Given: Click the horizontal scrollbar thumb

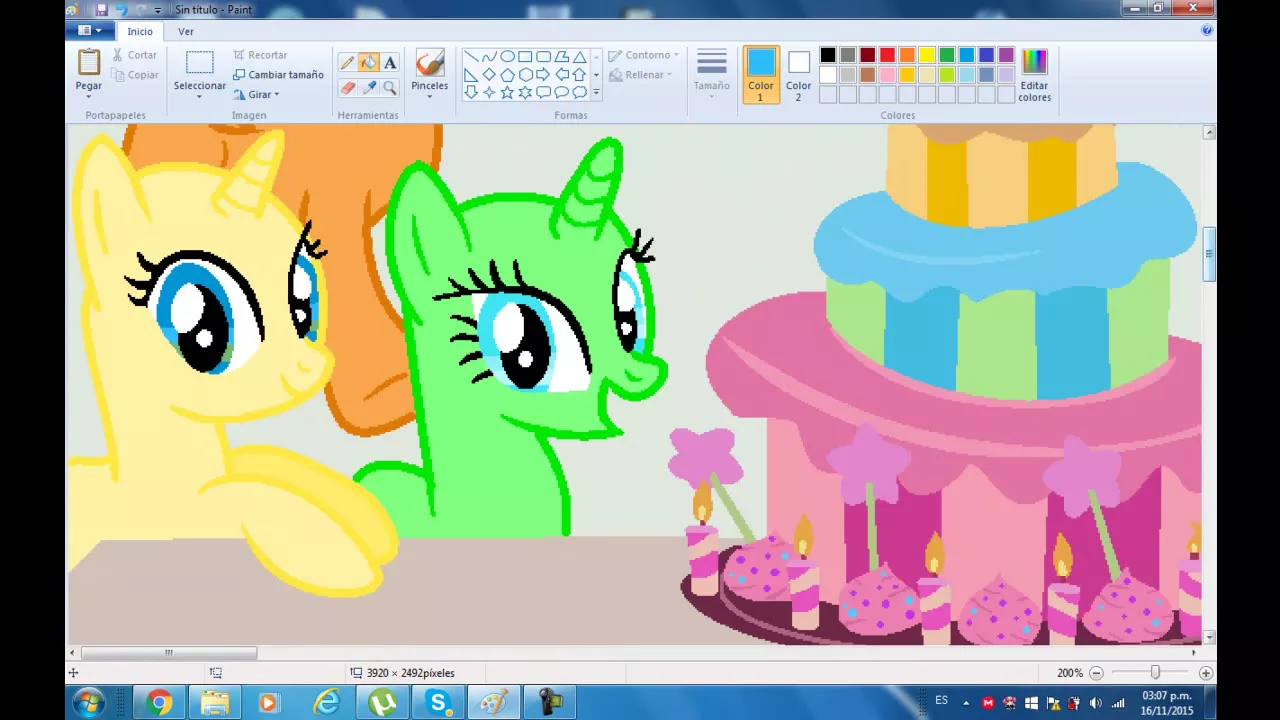Looking at the screenshot, I should pos(169,653).
